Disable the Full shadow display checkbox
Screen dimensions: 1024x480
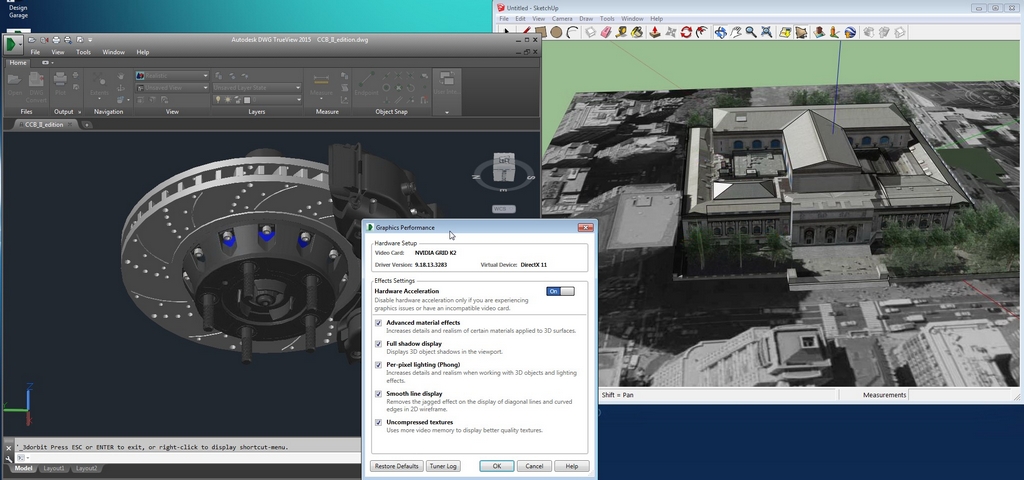click(x=378, y=344)
